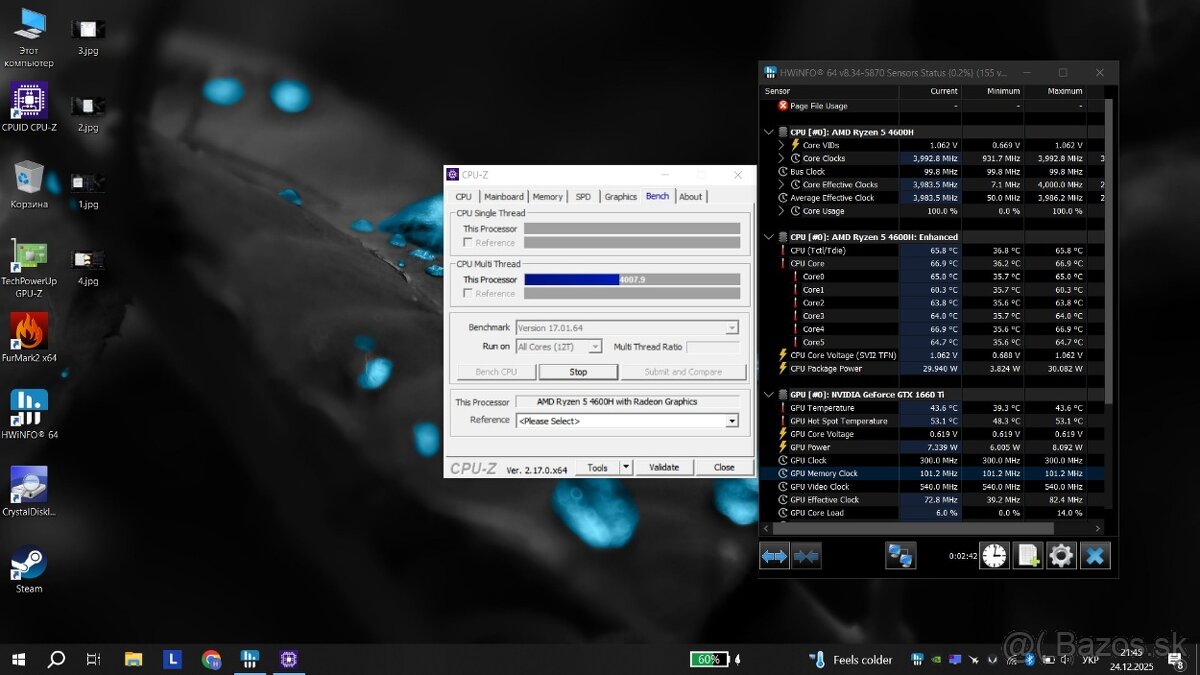This screenshot has height=675, width=1200.
Task: Open the remote sensor monitoring icon in HWiNFO
Action: click(x=901, y=555)
